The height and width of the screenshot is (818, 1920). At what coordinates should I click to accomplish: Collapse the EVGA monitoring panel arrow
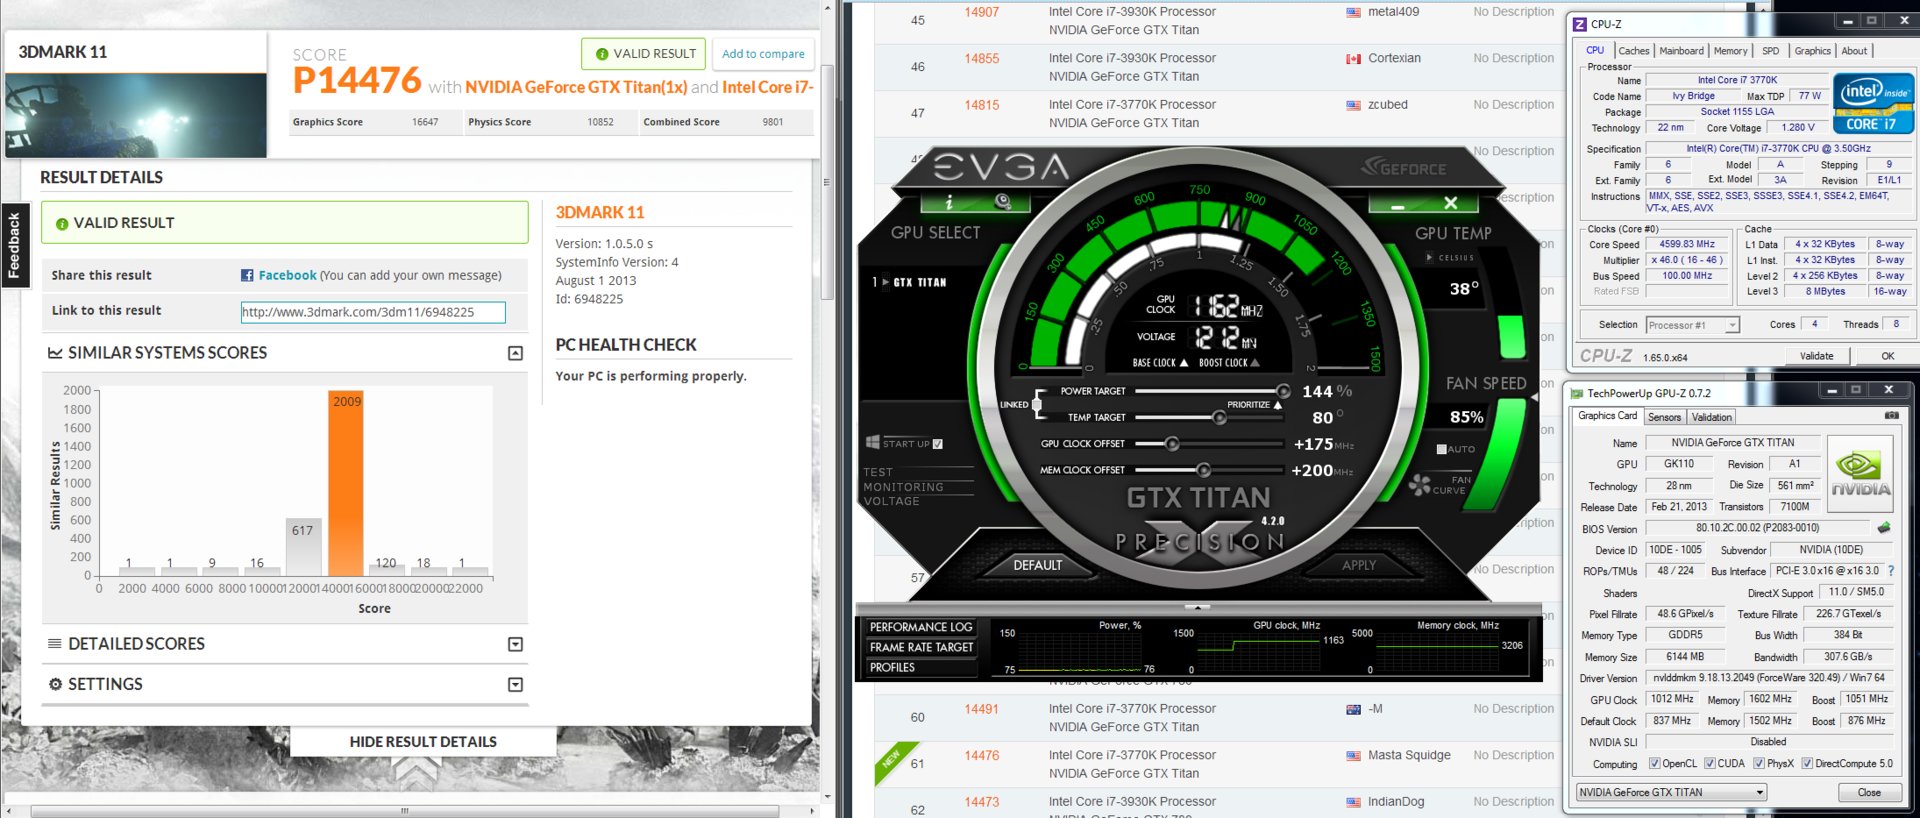point(1197,607)
